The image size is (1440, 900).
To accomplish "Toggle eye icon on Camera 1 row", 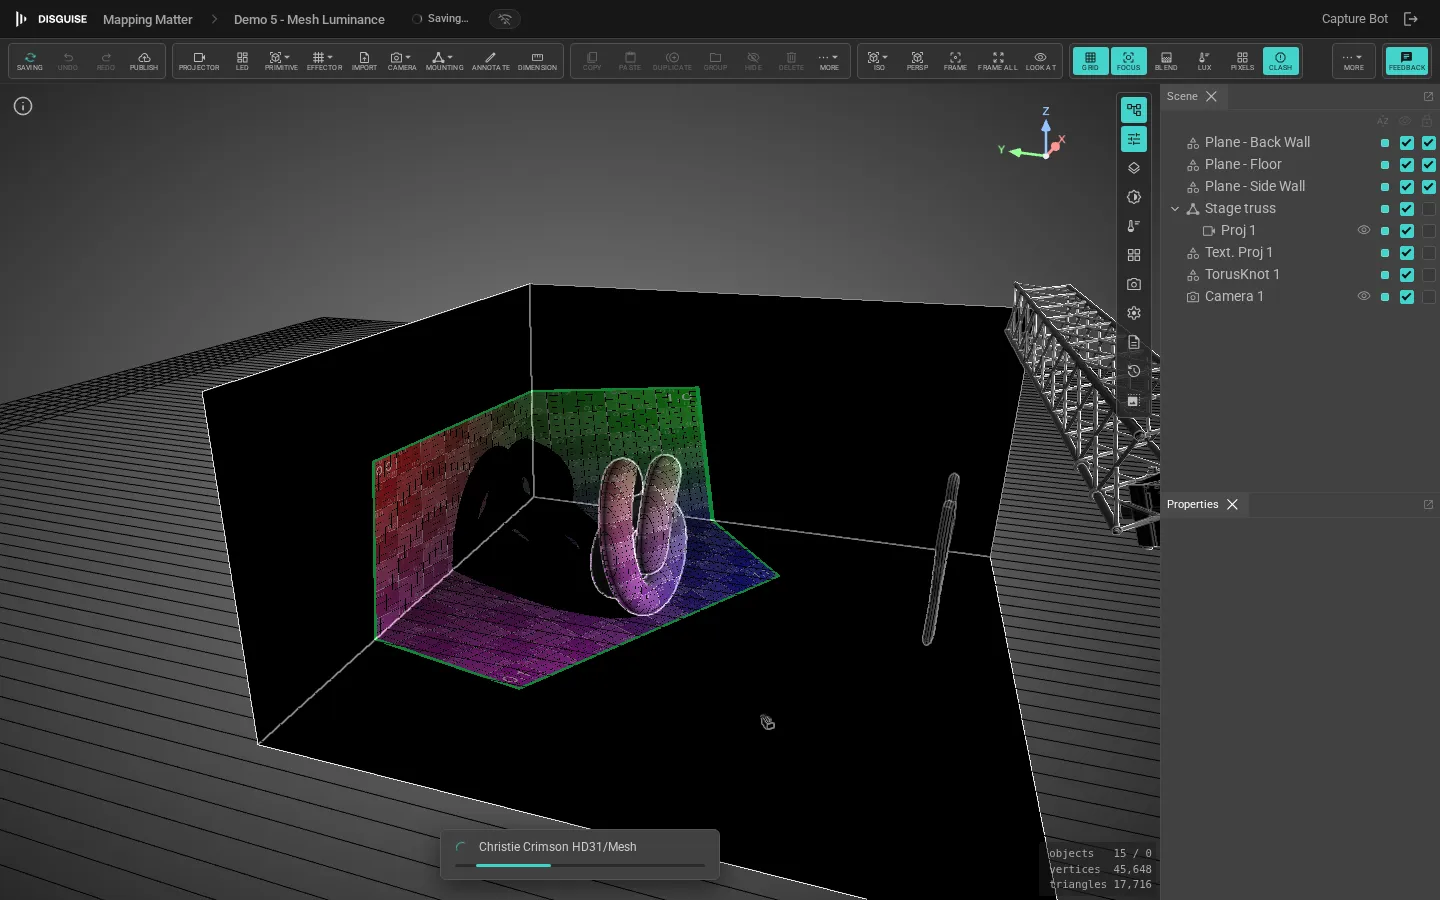I will (1363, 296).
